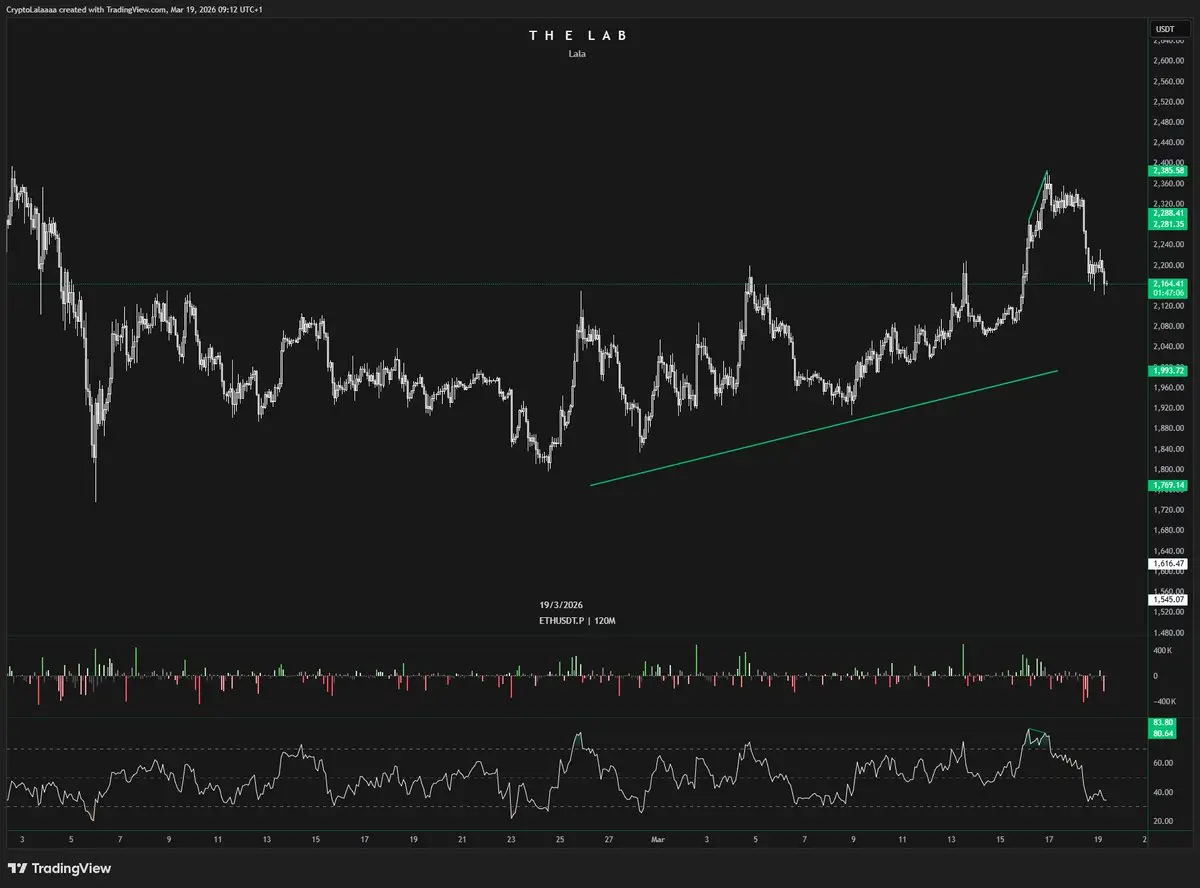Click the CryptoLalaaaa created with TradingView.com caption
1200x888 pixels.
tap(135, 9)
